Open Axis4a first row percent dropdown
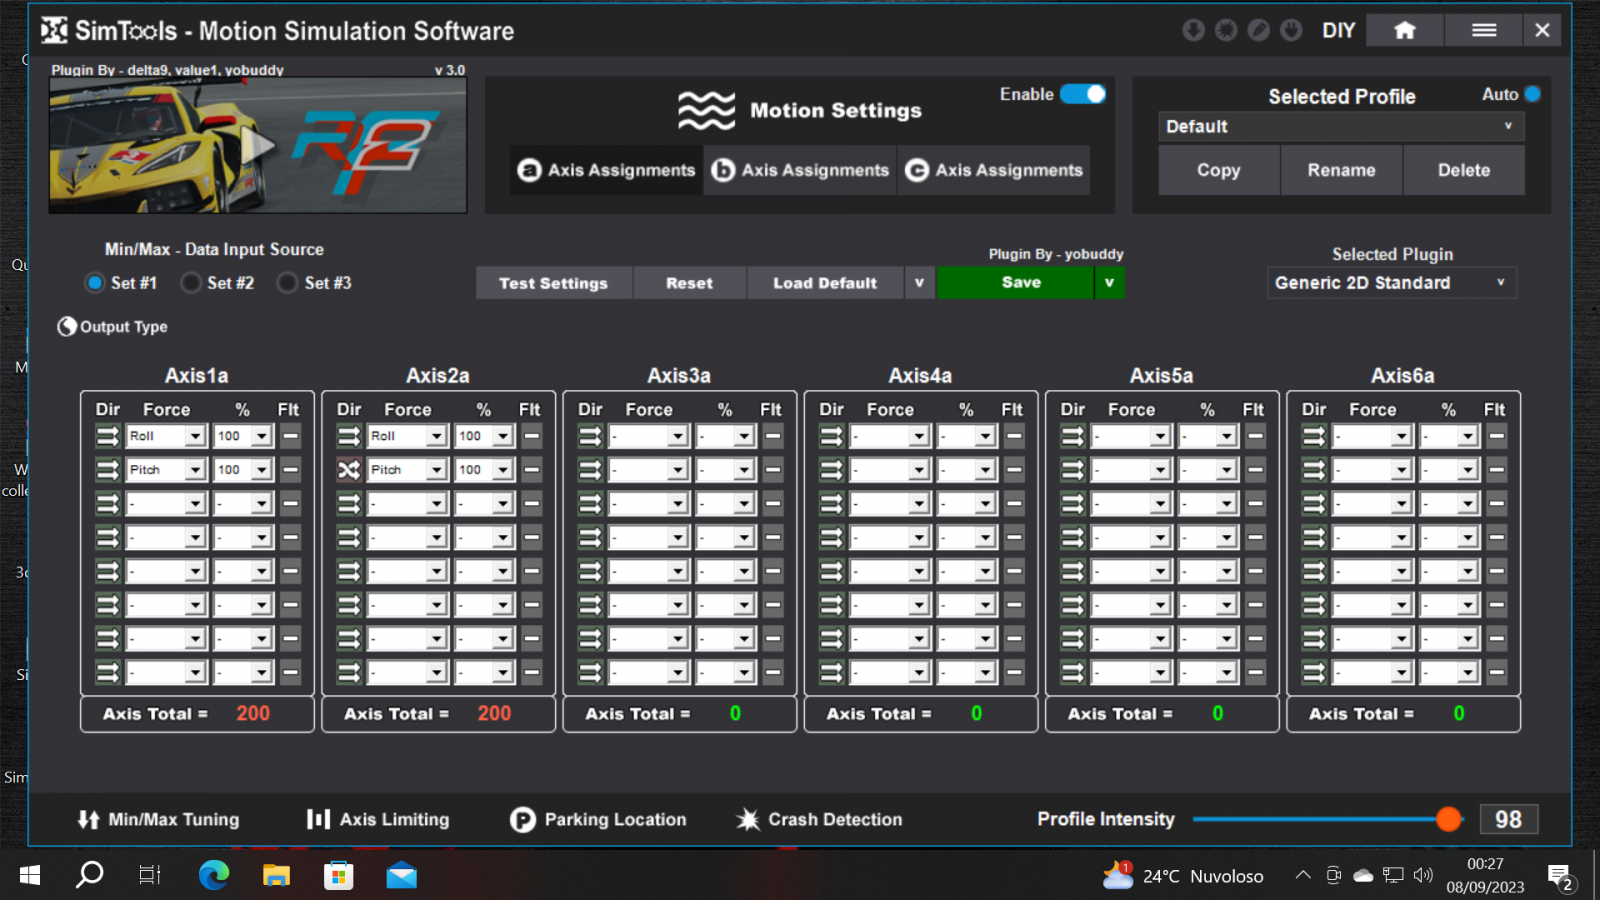Screen dimensions: 1600x900 click(x=967, y=436)
